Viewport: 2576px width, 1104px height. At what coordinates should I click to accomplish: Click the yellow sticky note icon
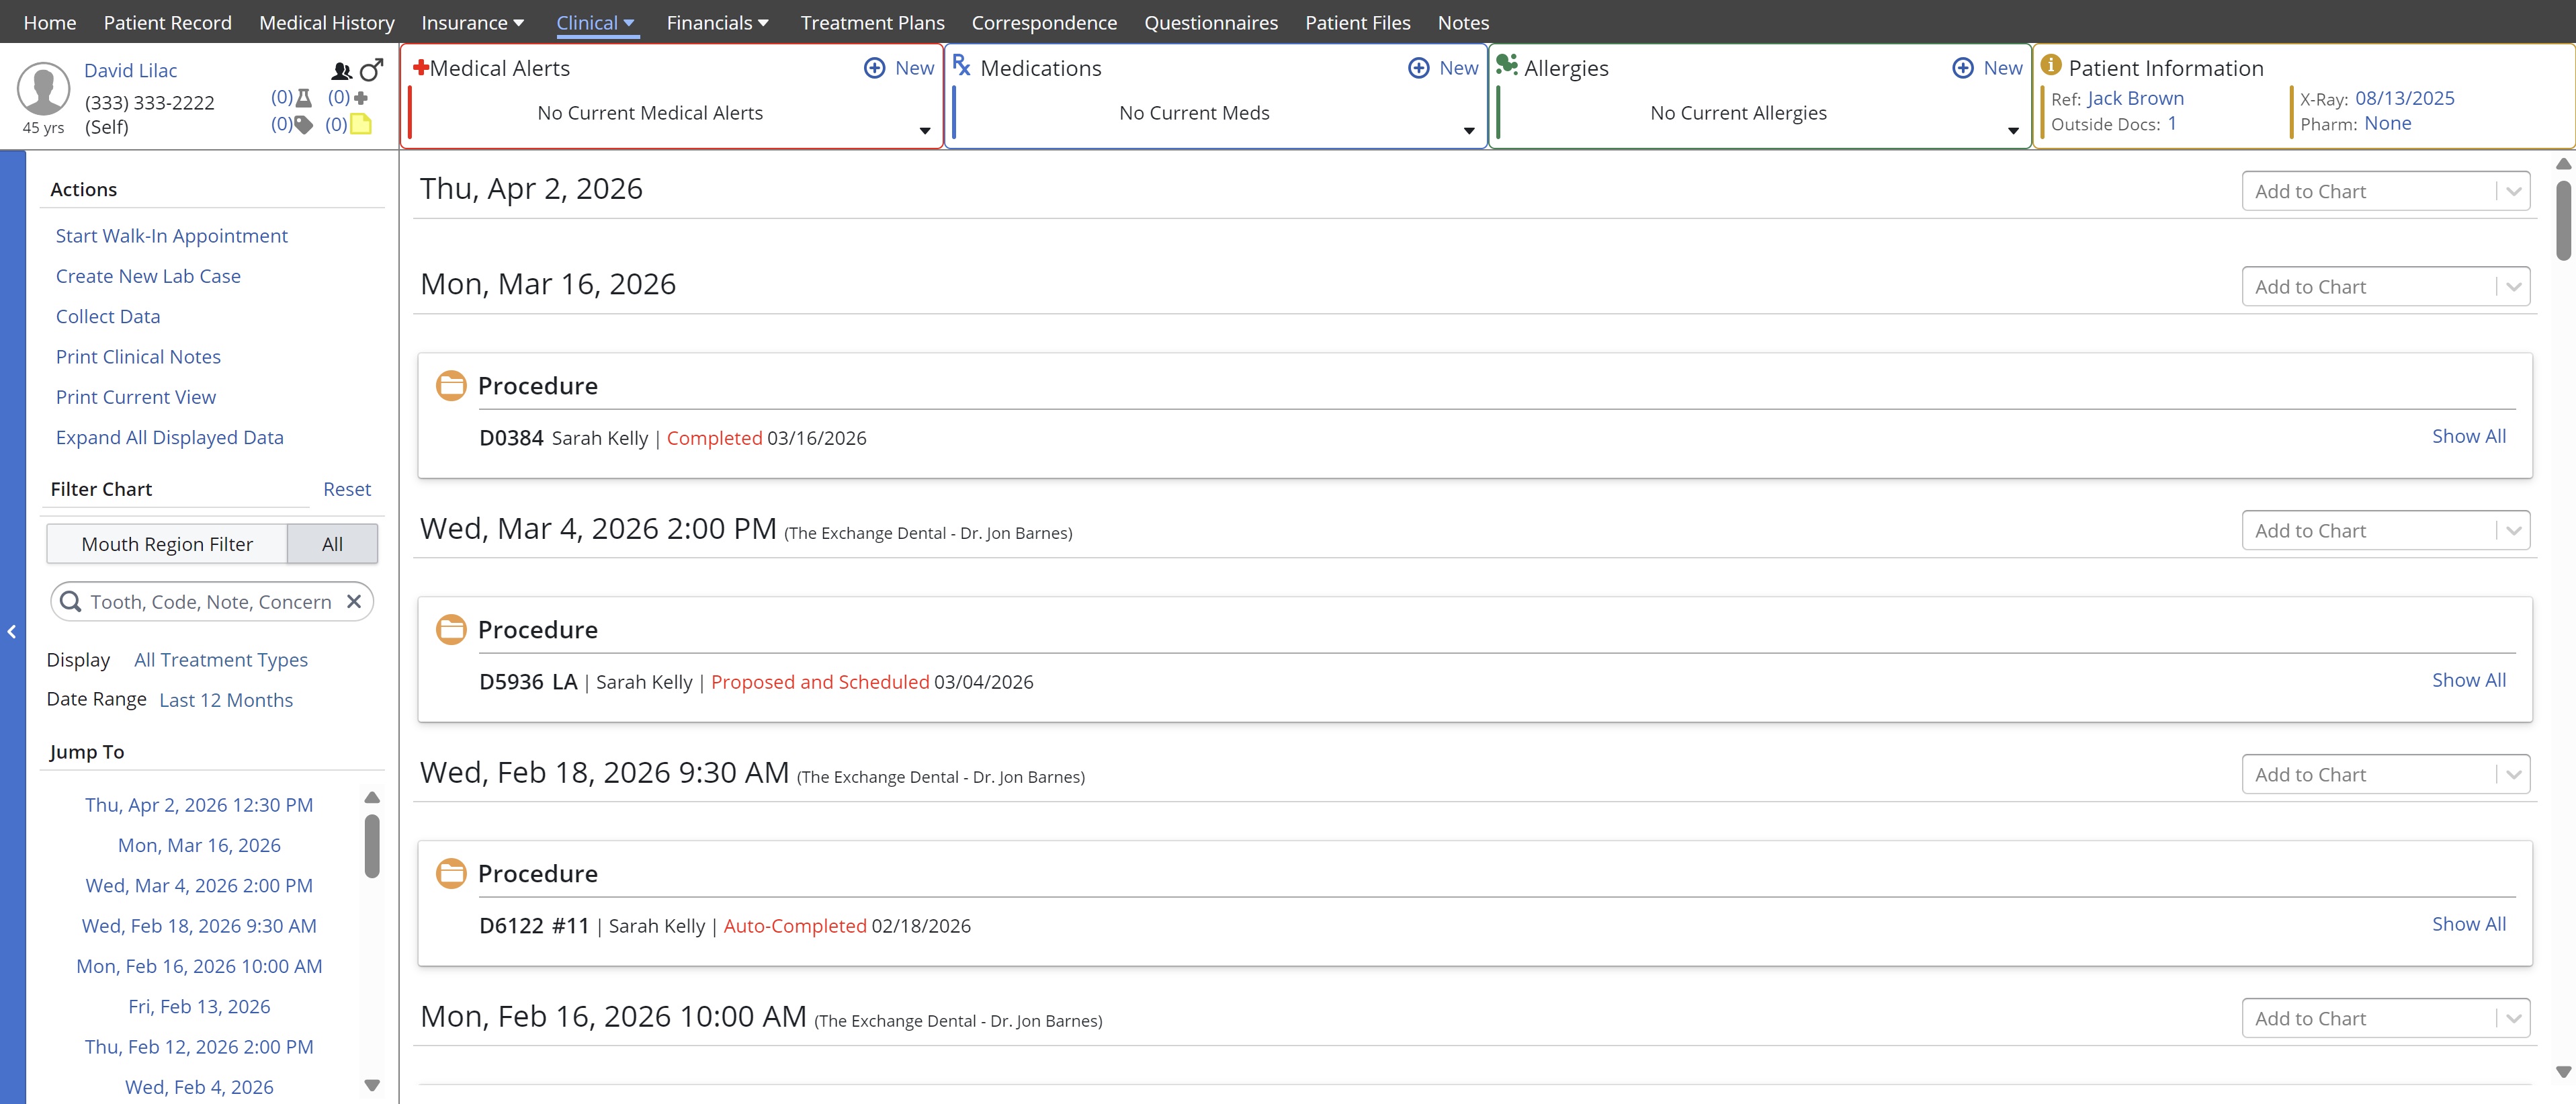(361, 124)
